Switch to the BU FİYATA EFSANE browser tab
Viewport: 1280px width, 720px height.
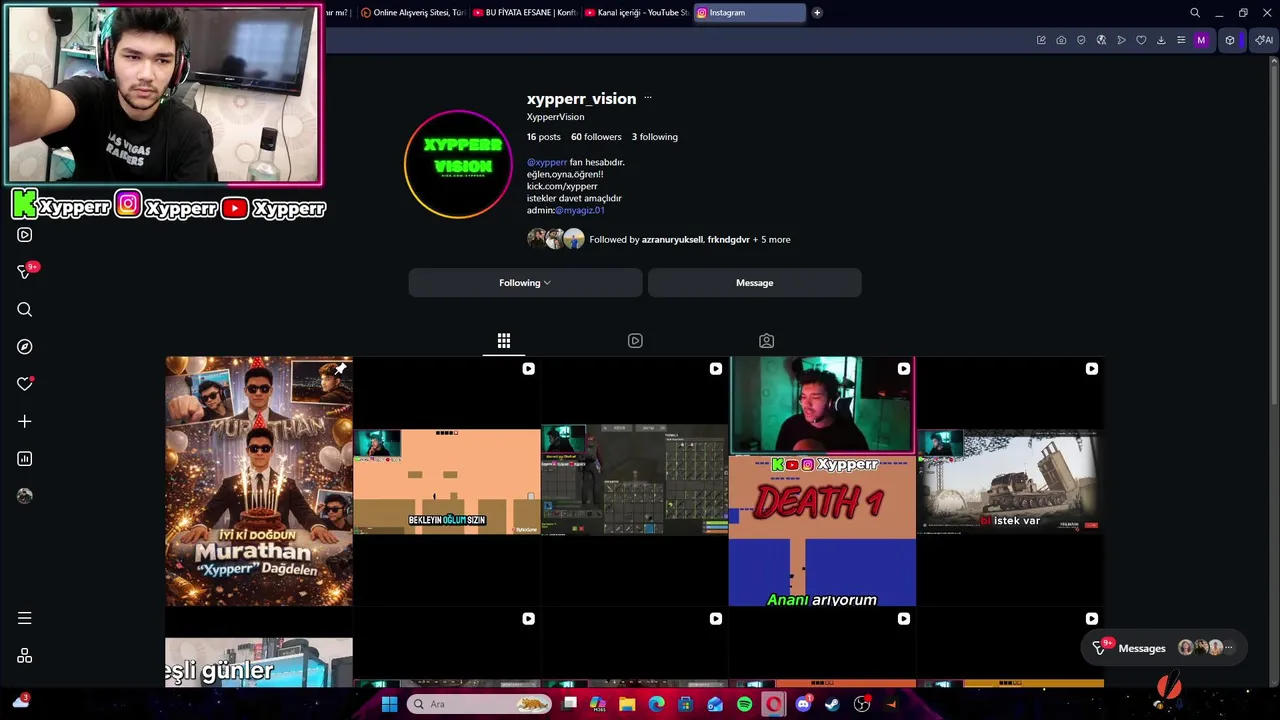[x=524, y=13]
